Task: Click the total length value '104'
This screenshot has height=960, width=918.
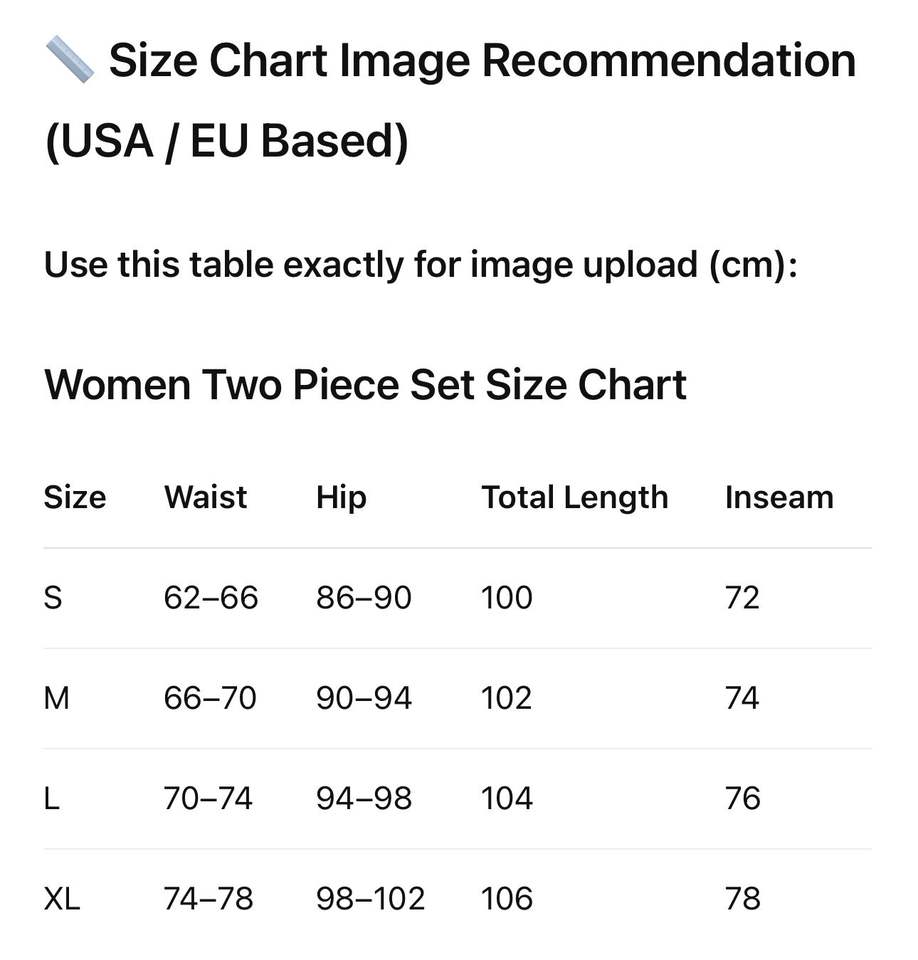Action: pyautogui.click(x=507, y=799)
